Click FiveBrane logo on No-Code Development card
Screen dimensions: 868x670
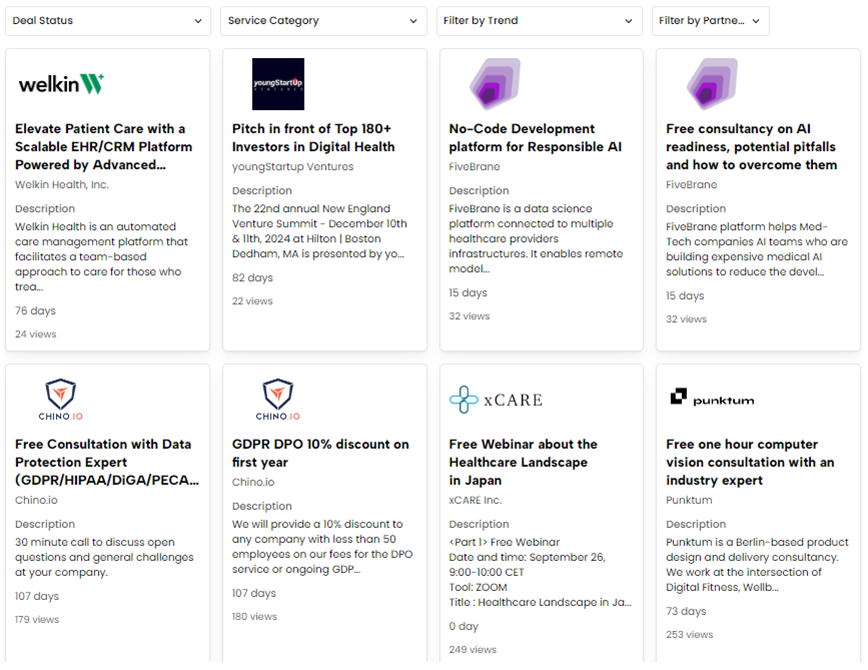495,84
